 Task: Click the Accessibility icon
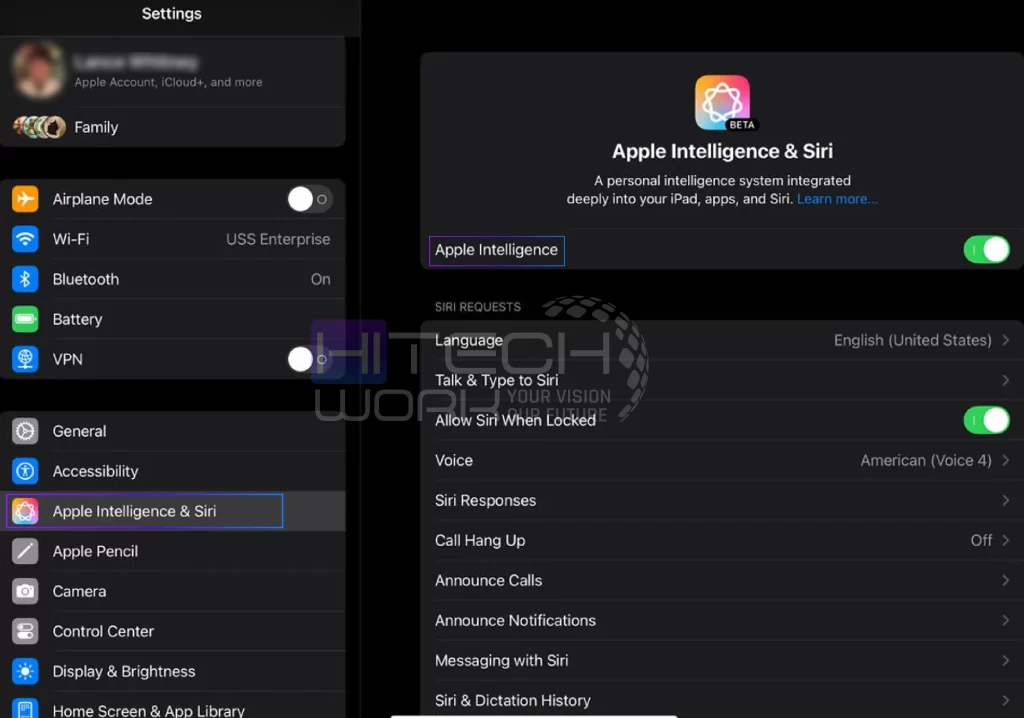[25, 471]
